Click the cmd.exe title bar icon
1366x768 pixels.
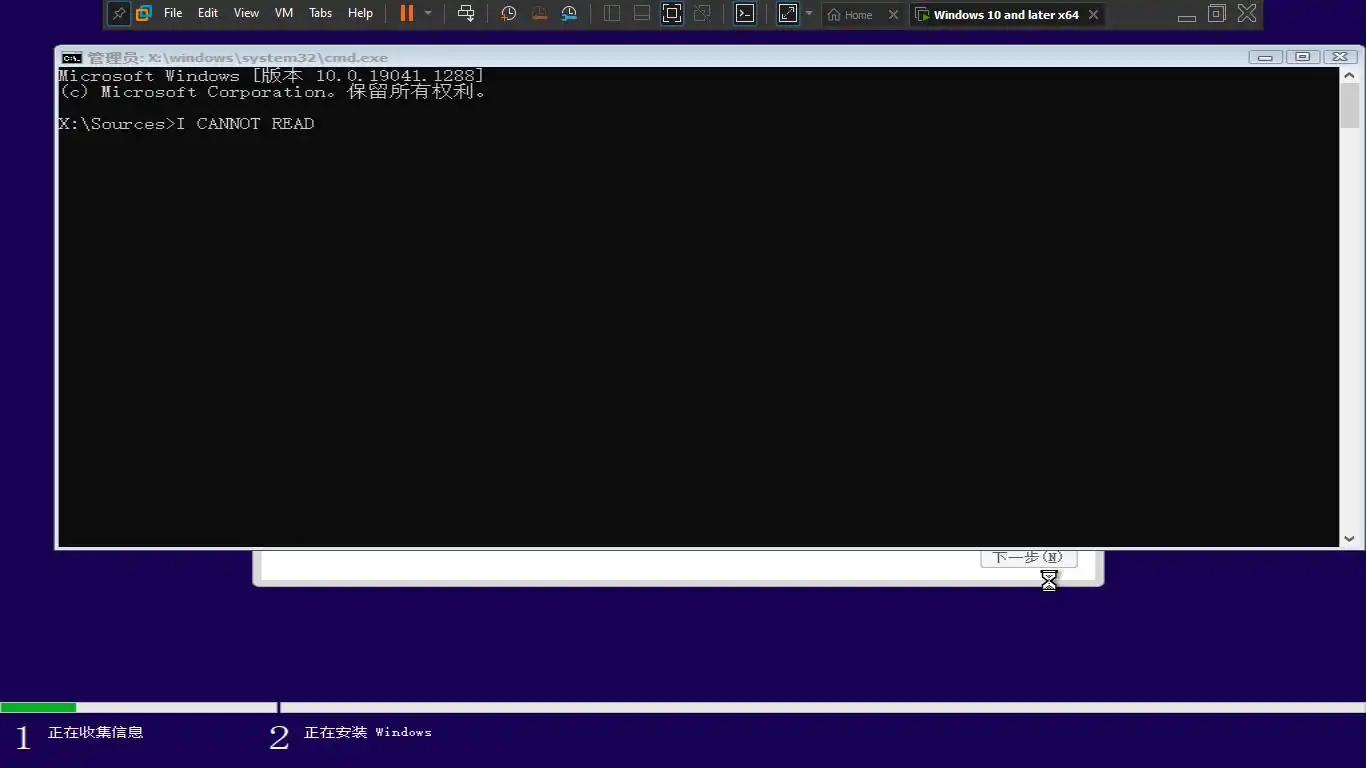point(72,58)
